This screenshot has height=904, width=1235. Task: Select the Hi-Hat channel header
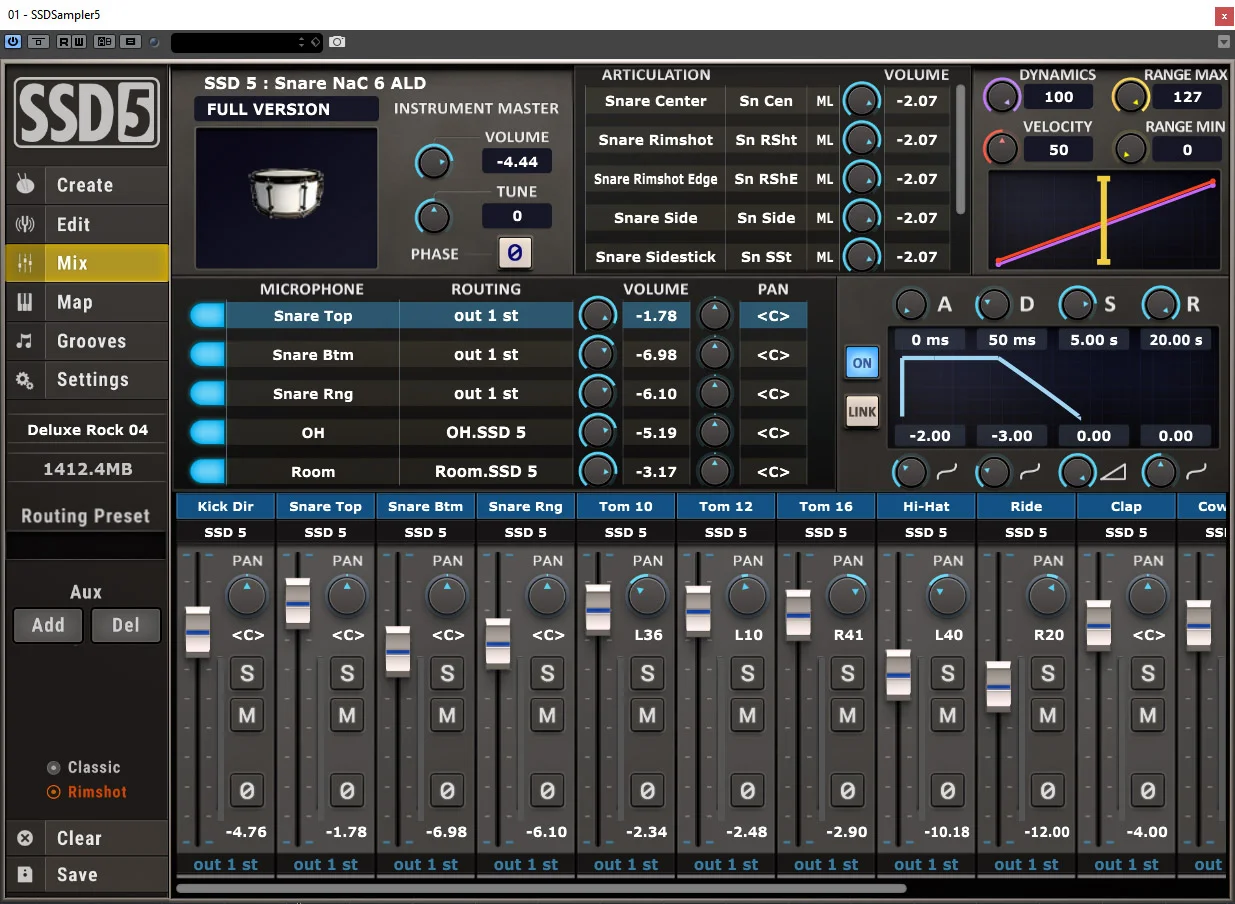click(926, 507)
